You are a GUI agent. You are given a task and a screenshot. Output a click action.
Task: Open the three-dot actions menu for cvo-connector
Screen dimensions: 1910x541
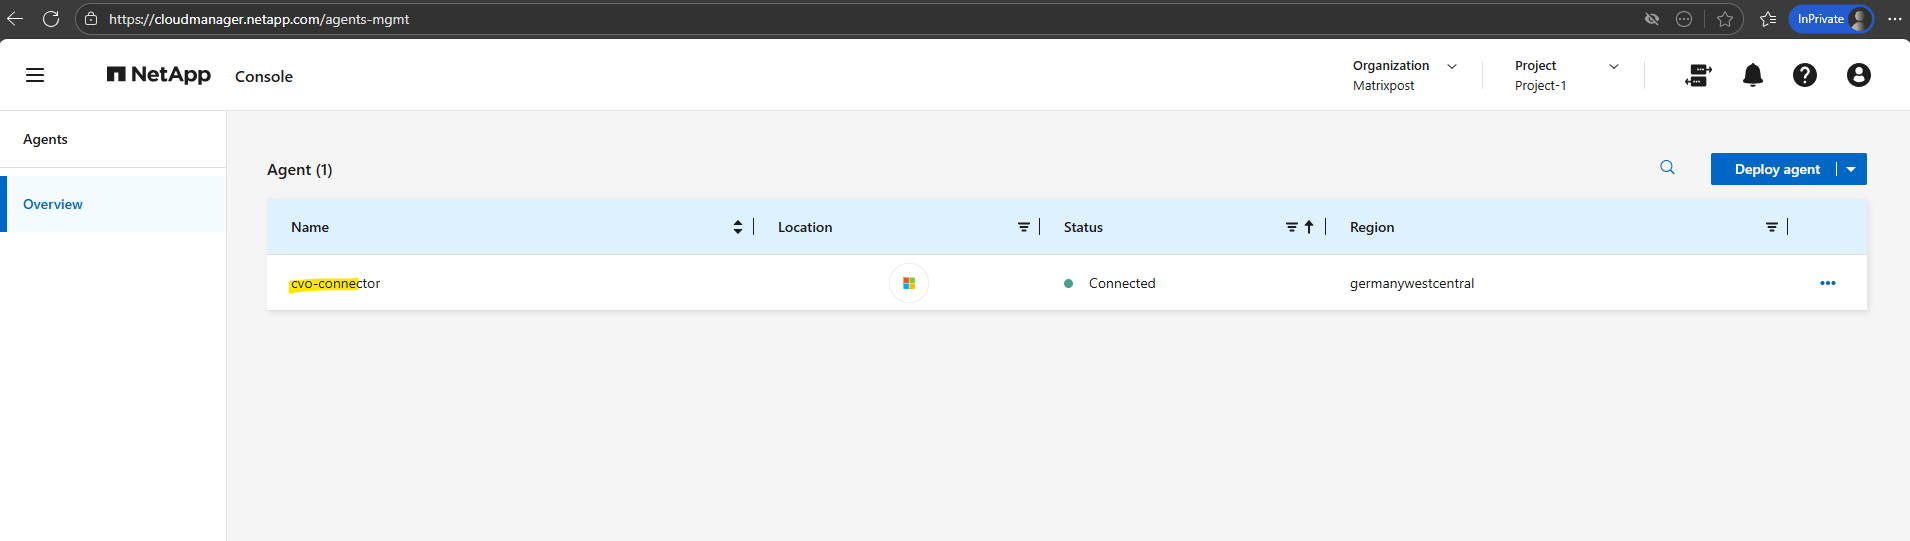[1827, 283]
